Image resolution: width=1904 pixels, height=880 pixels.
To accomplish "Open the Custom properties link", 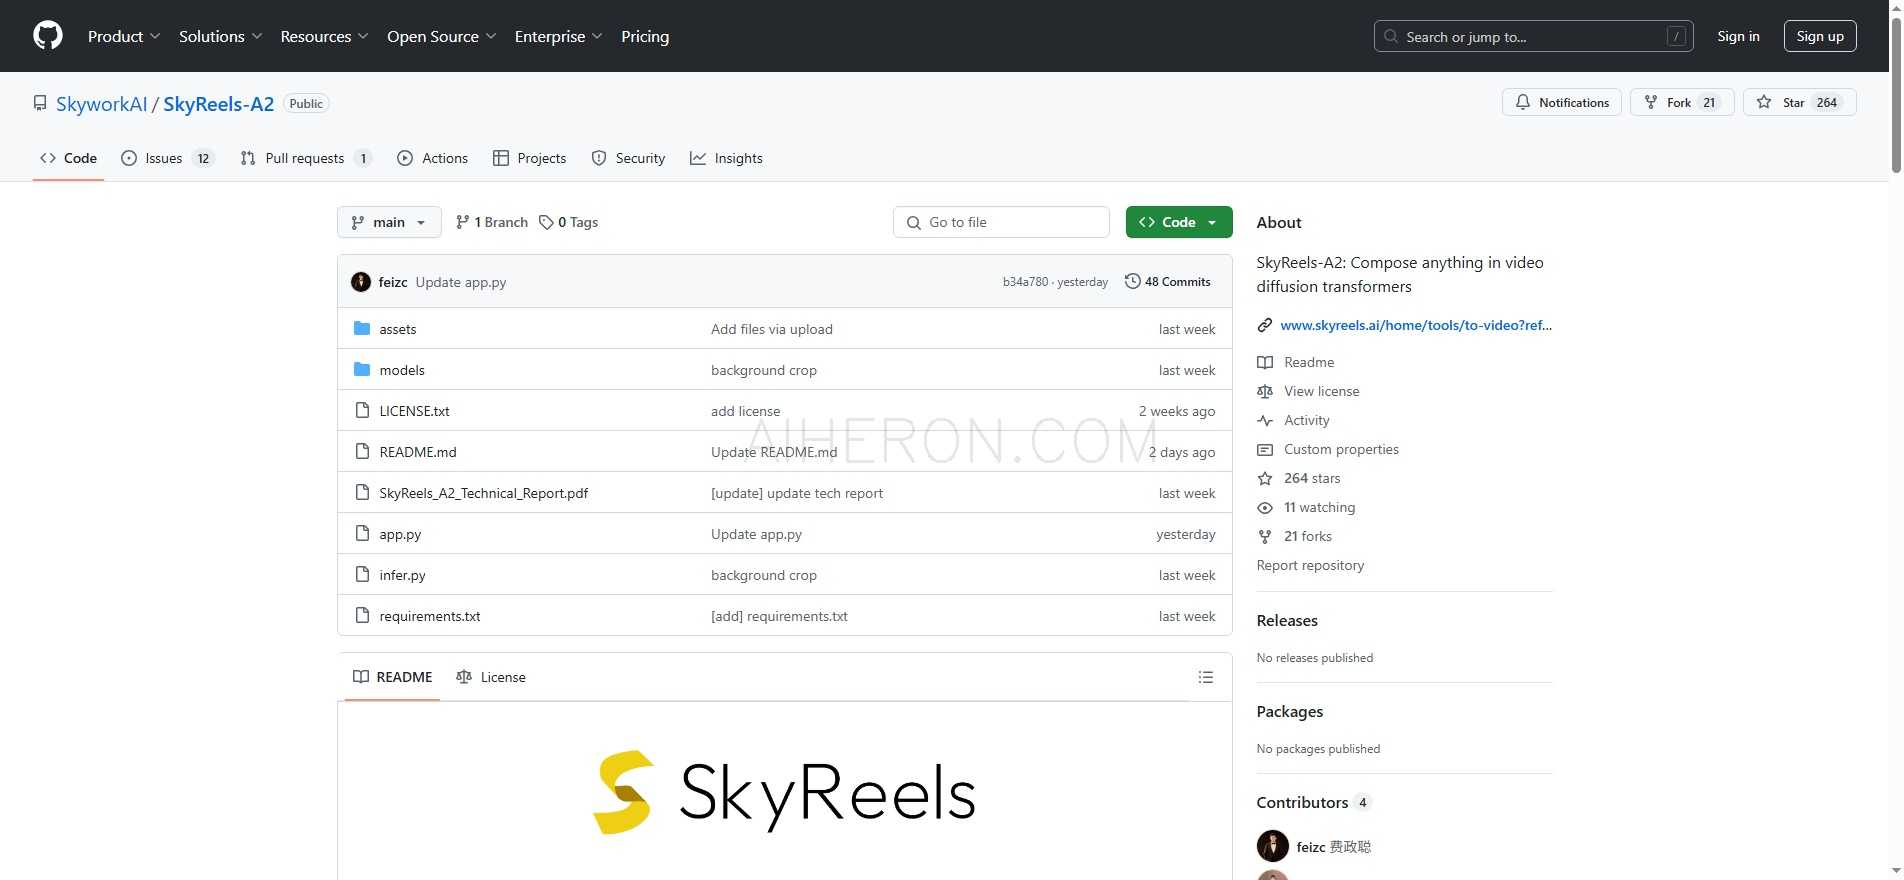I will tap(1341, 449).
